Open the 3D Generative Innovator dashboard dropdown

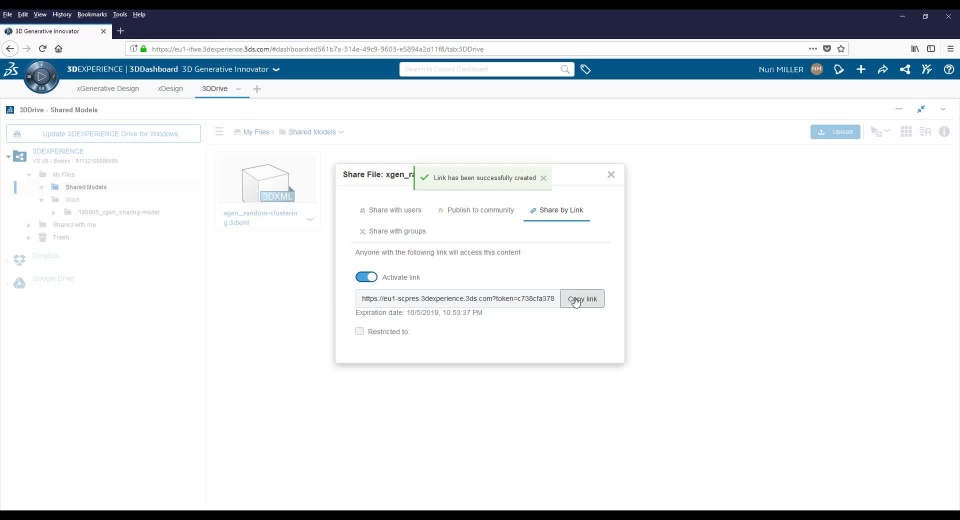click(276, 69)
